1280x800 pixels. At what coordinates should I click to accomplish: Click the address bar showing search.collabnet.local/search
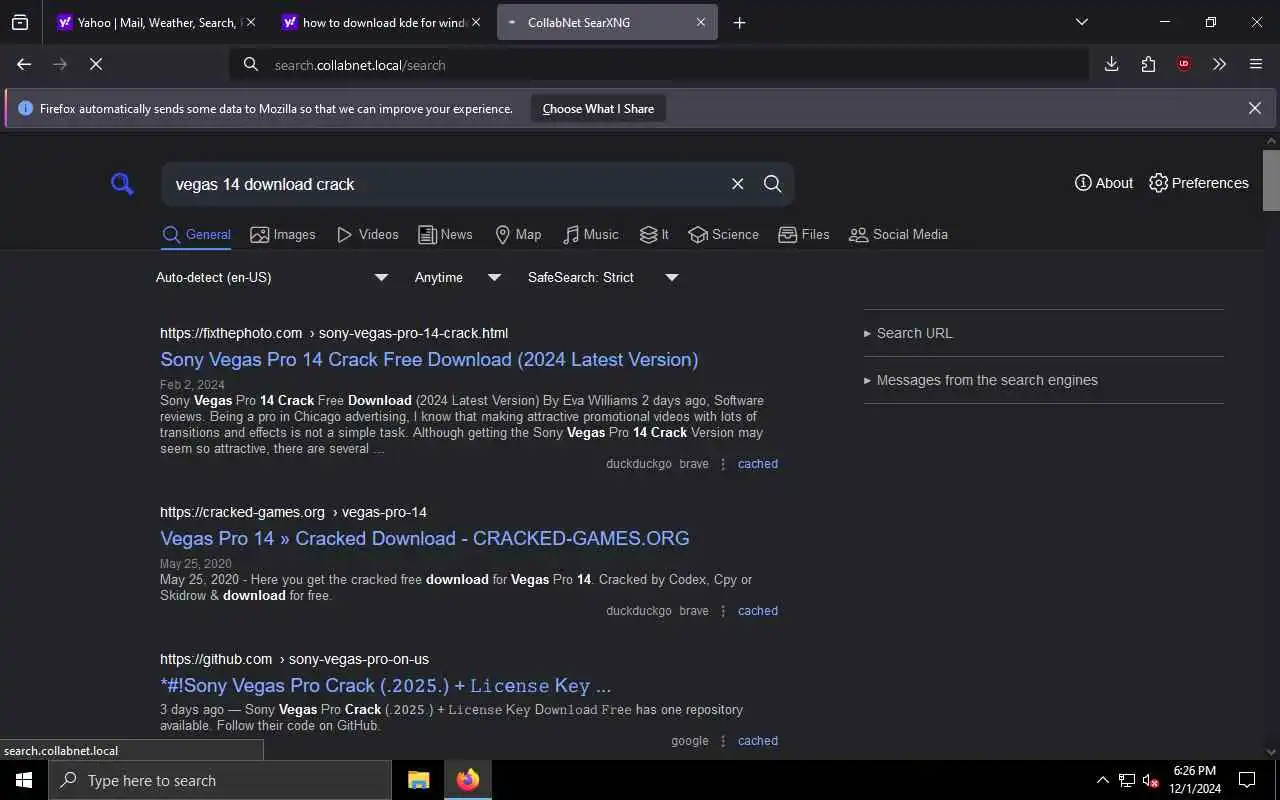pos(660,65)
